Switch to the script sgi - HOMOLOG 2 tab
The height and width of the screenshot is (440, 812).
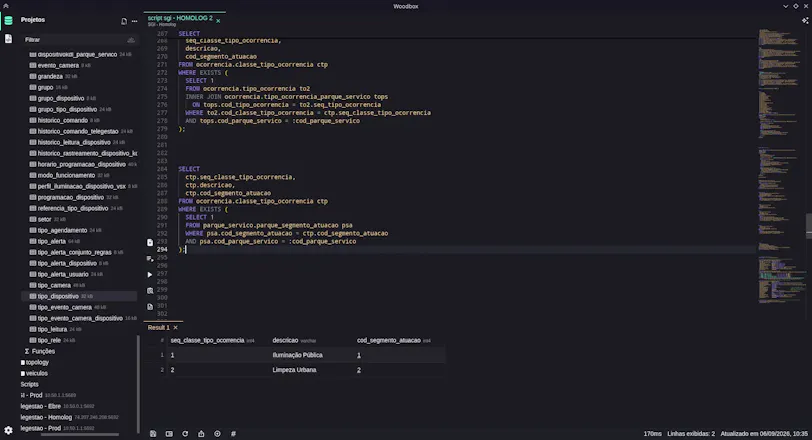pyautogui.click(x=180, y=18)
